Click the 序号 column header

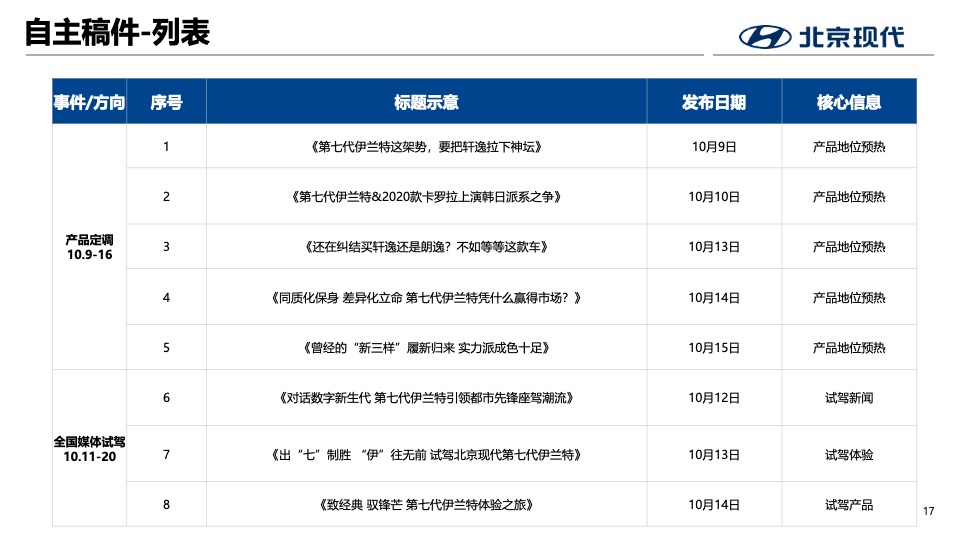167,102
